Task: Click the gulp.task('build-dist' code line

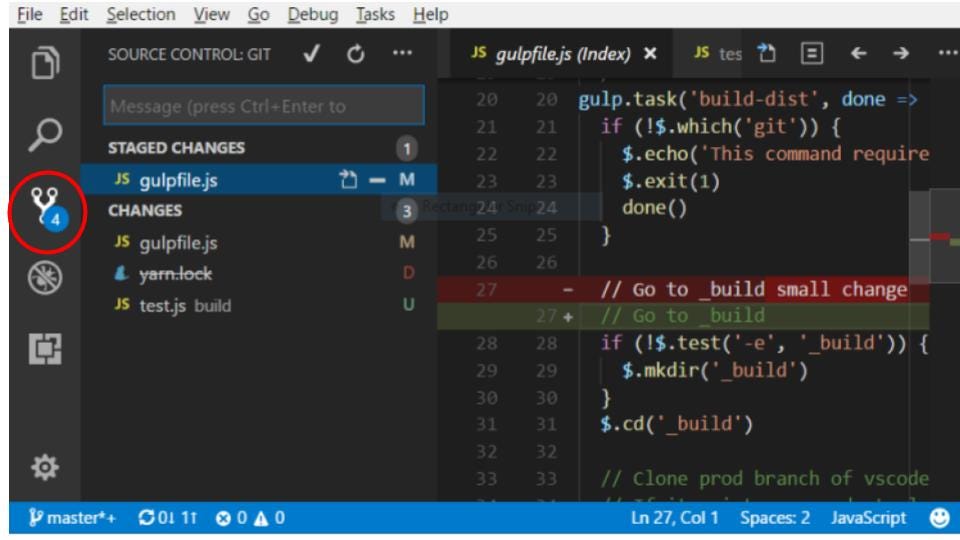Action: 748,99
